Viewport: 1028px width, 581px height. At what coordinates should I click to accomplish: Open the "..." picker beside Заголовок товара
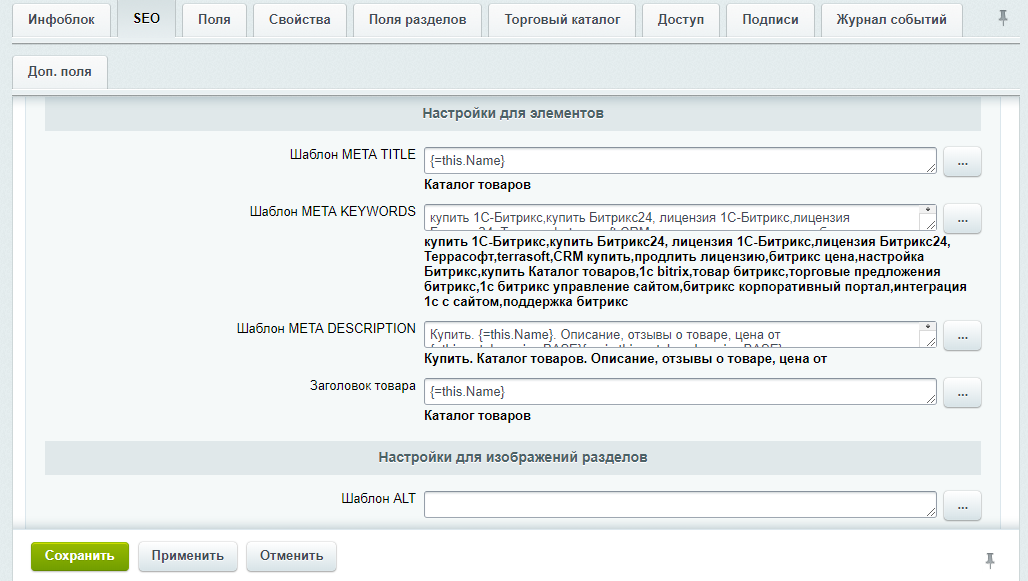point(961,392)
